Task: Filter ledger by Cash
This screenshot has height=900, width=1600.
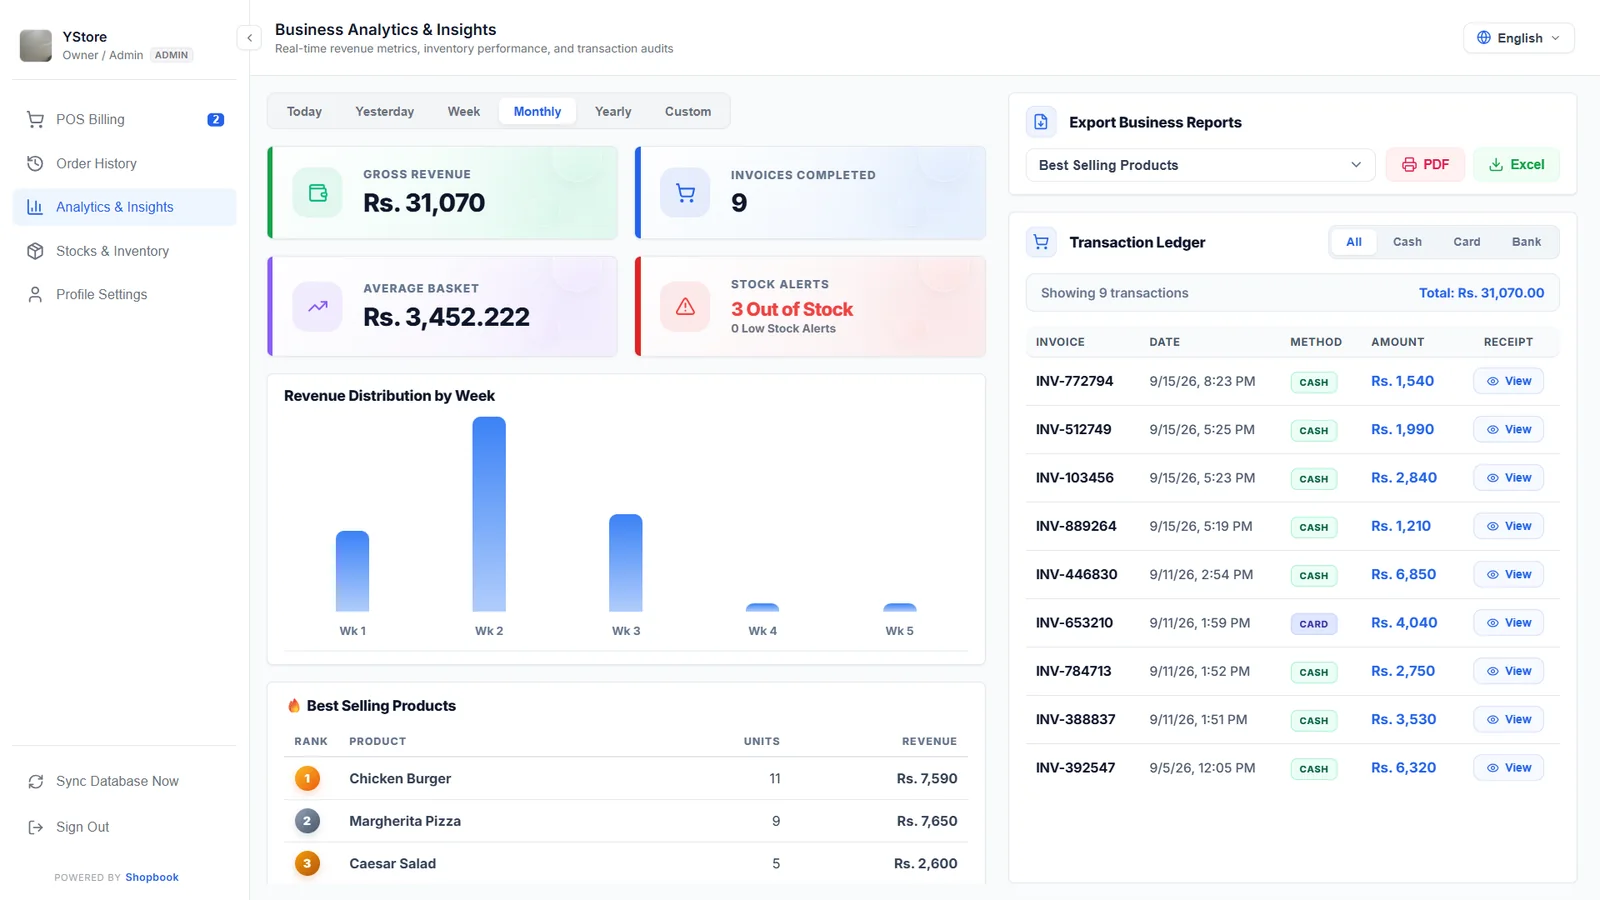Action: [1407, 242]
